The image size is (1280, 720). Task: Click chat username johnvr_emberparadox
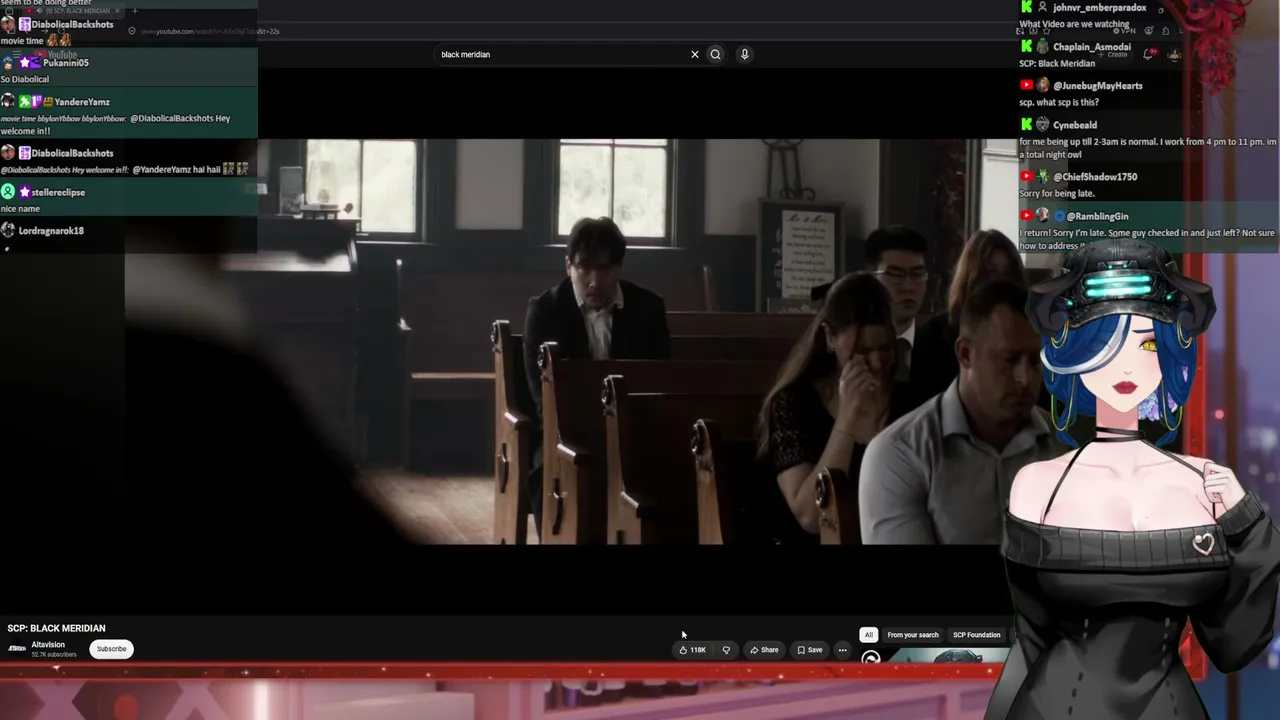pyautogui.click(x=1099, y=8)
